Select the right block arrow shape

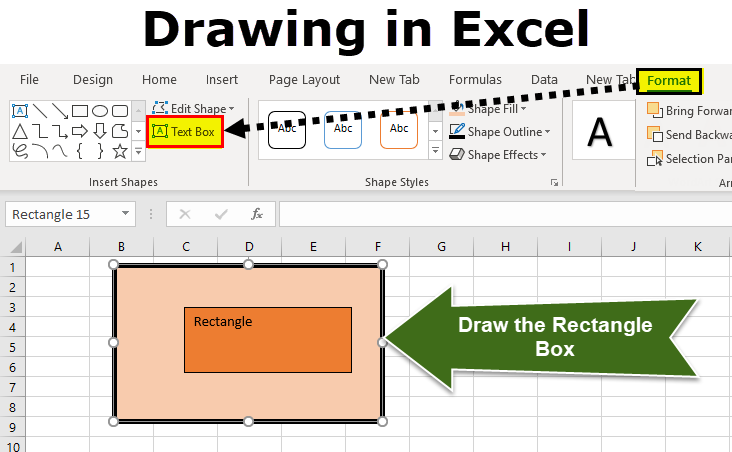coord(80,131)
